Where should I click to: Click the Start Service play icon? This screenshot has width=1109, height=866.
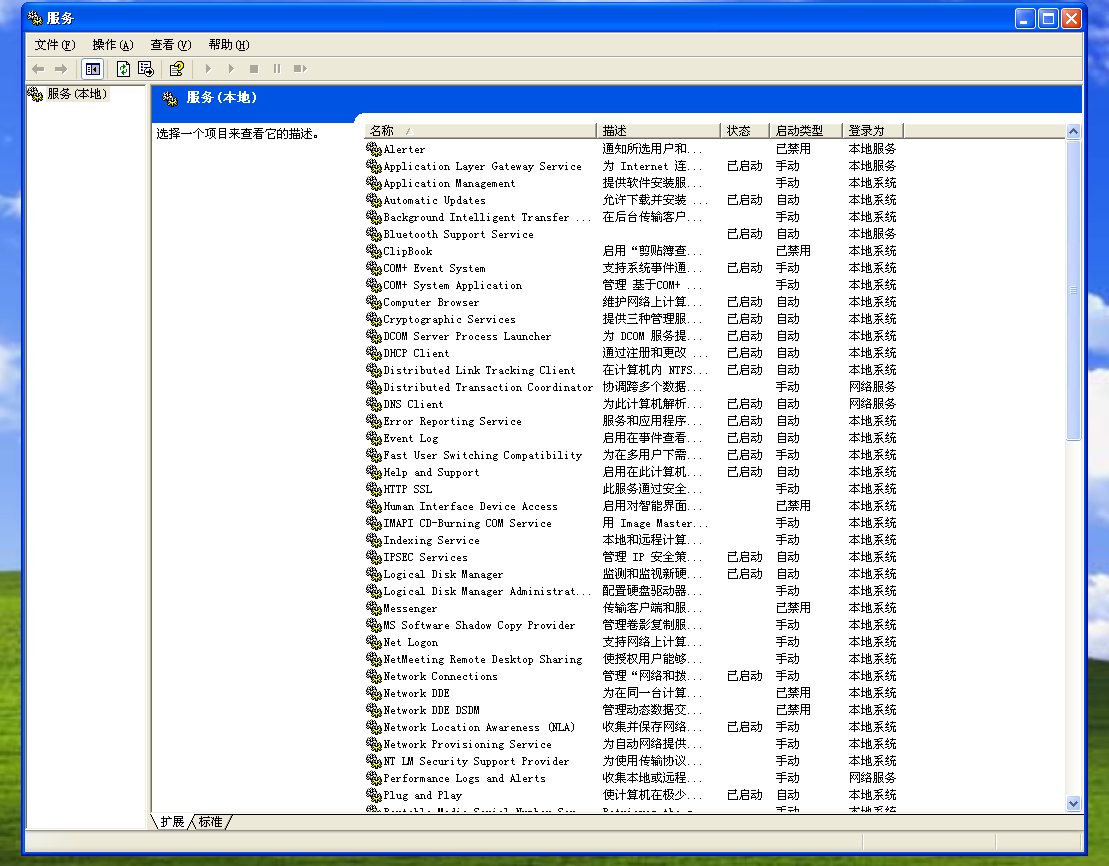pyautogui.click(x=208, y=69)
